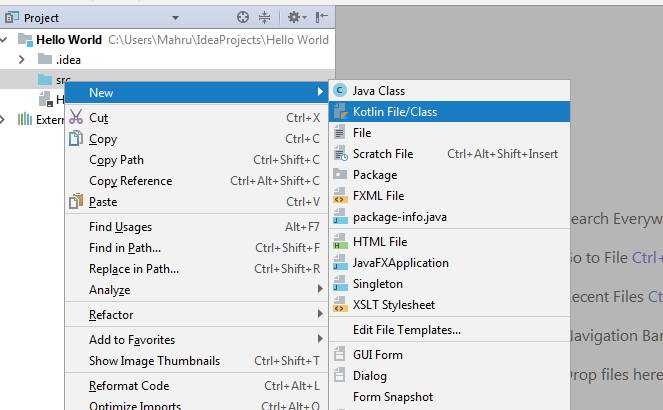
Task: Open the Refactor submenu
Action: click(x=110, y=315)
